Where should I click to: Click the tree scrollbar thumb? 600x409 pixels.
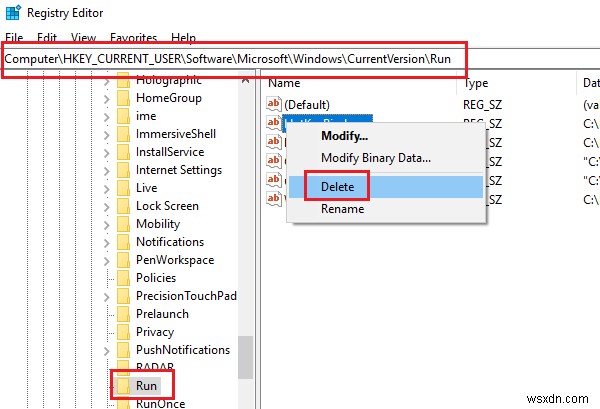[x=245, y=357]
